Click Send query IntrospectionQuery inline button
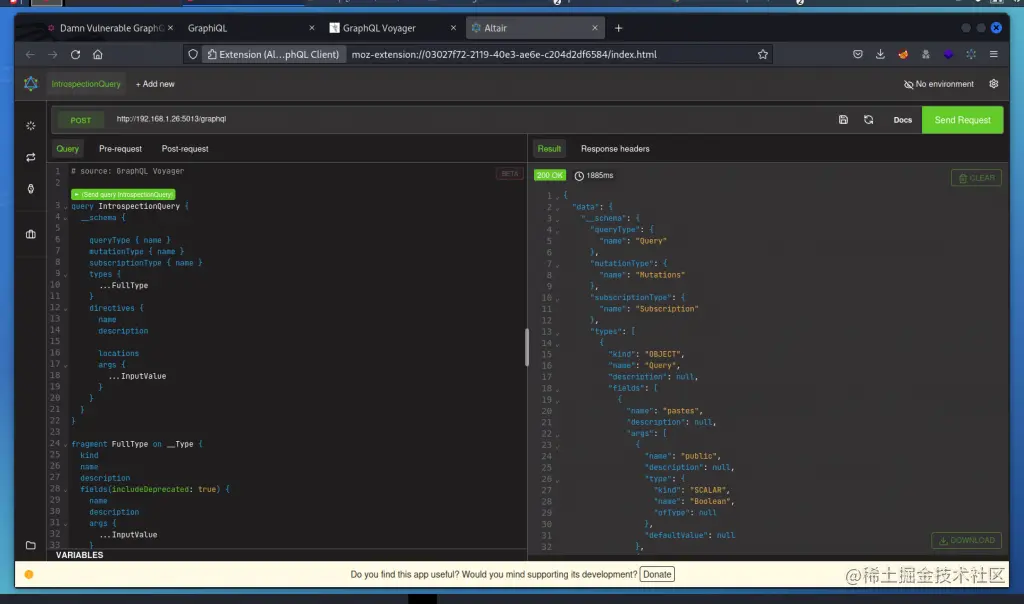The width and height of the screenshot is (1024, 604). (x=123, y=195)
